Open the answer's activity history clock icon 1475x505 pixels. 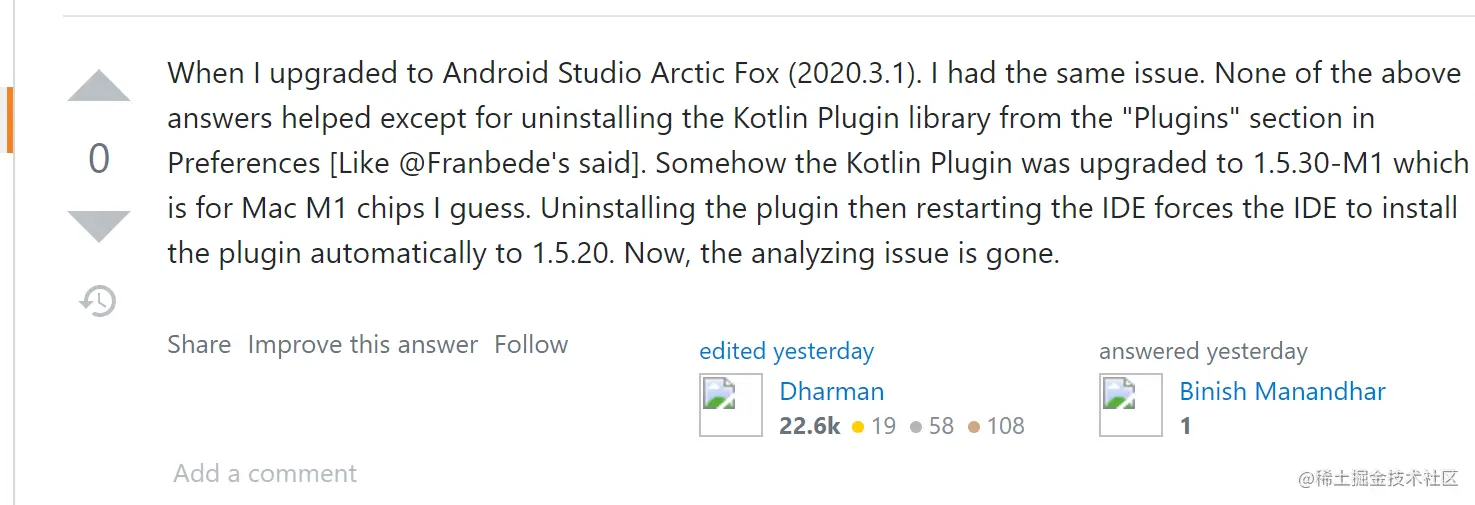(98, 301)
